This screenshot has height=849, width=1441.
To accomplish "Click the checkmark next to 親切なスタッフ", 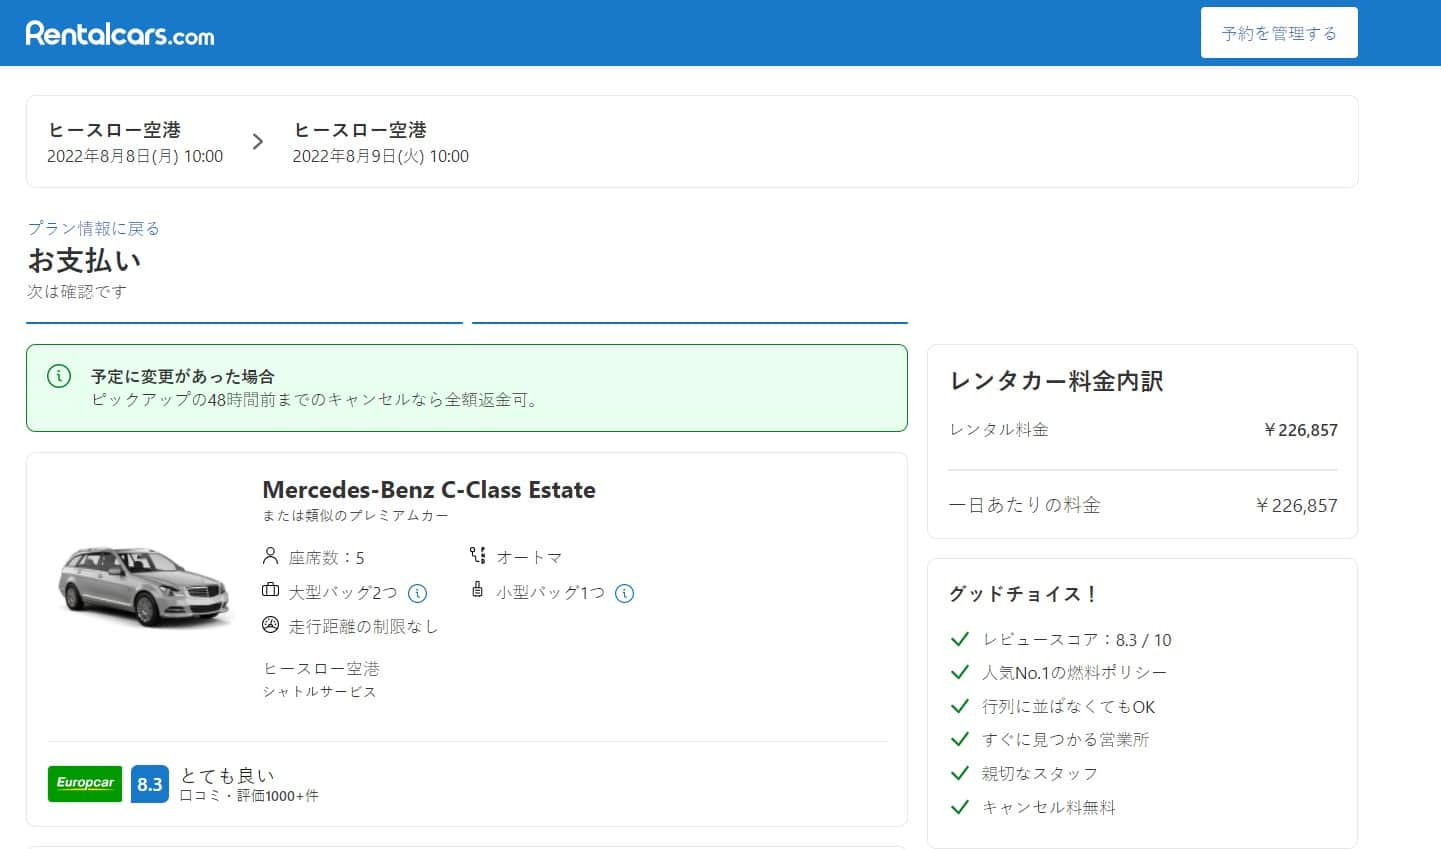I will (960, 773).
